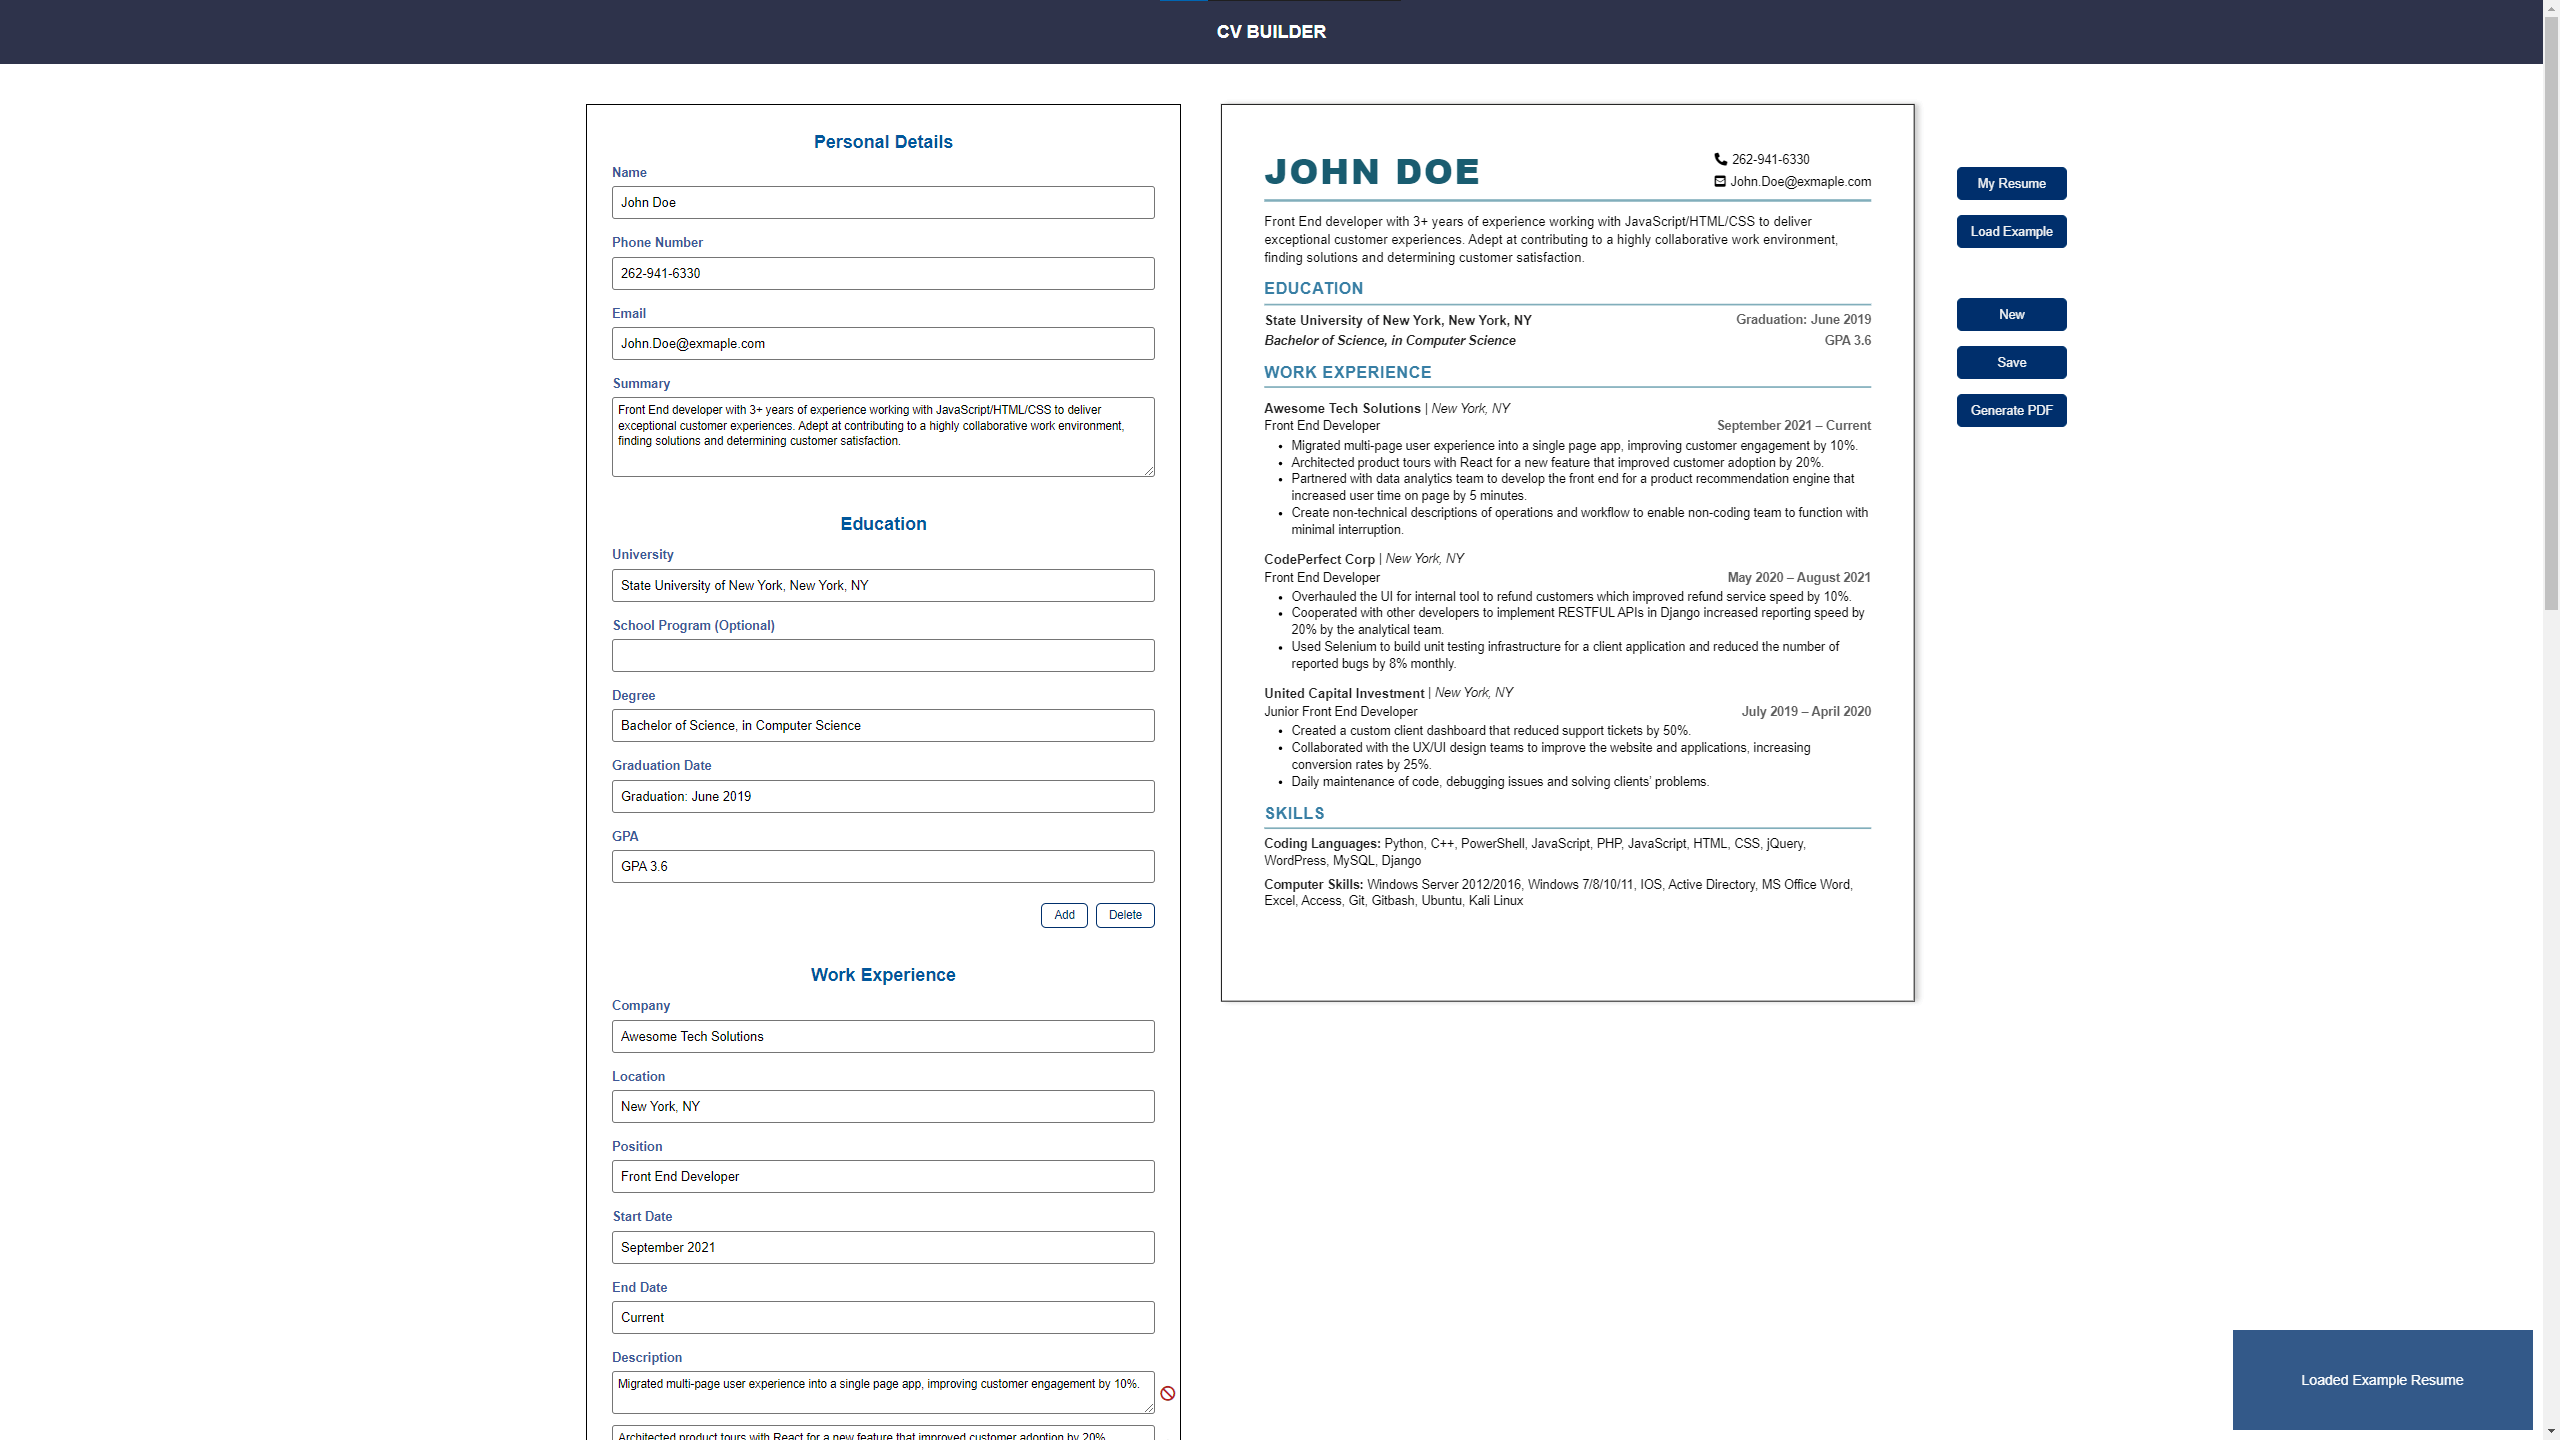Click Generate PDF
This screenshot has width=2560, height=1440.
2011,410
